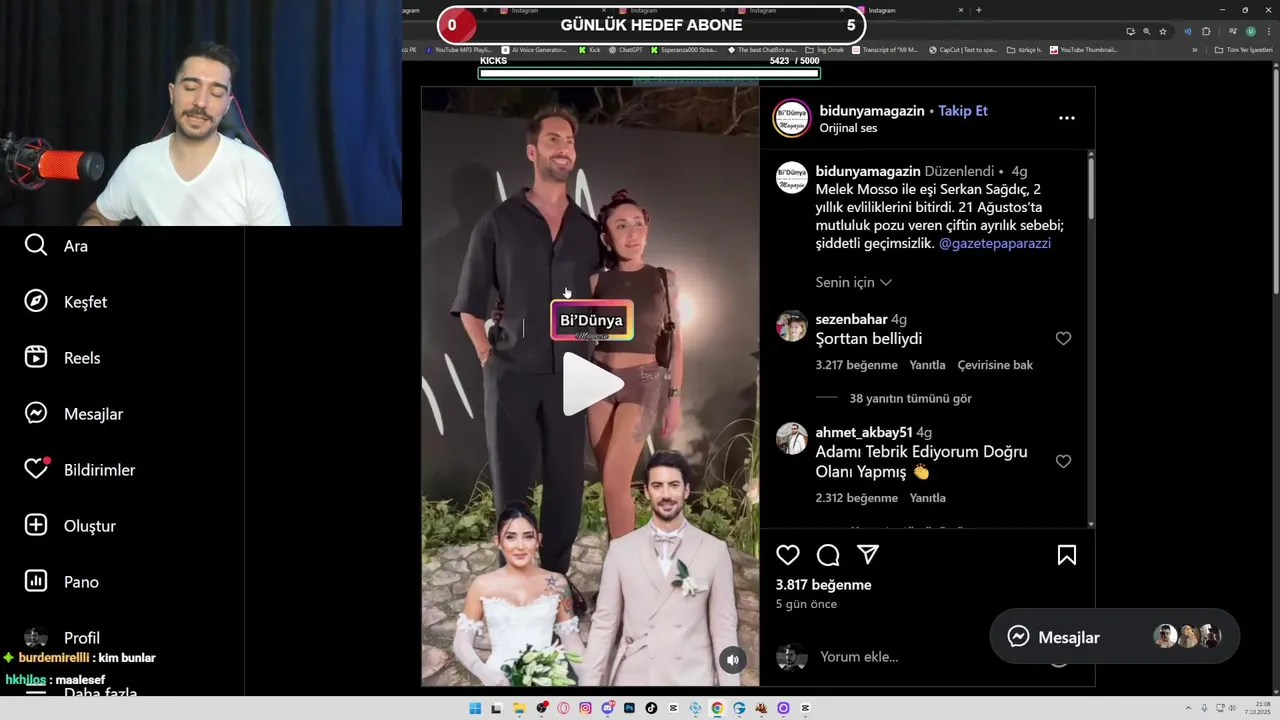Open Chrome from the taskbar
Screen dimensions: 1280x720
pos(717,708)
